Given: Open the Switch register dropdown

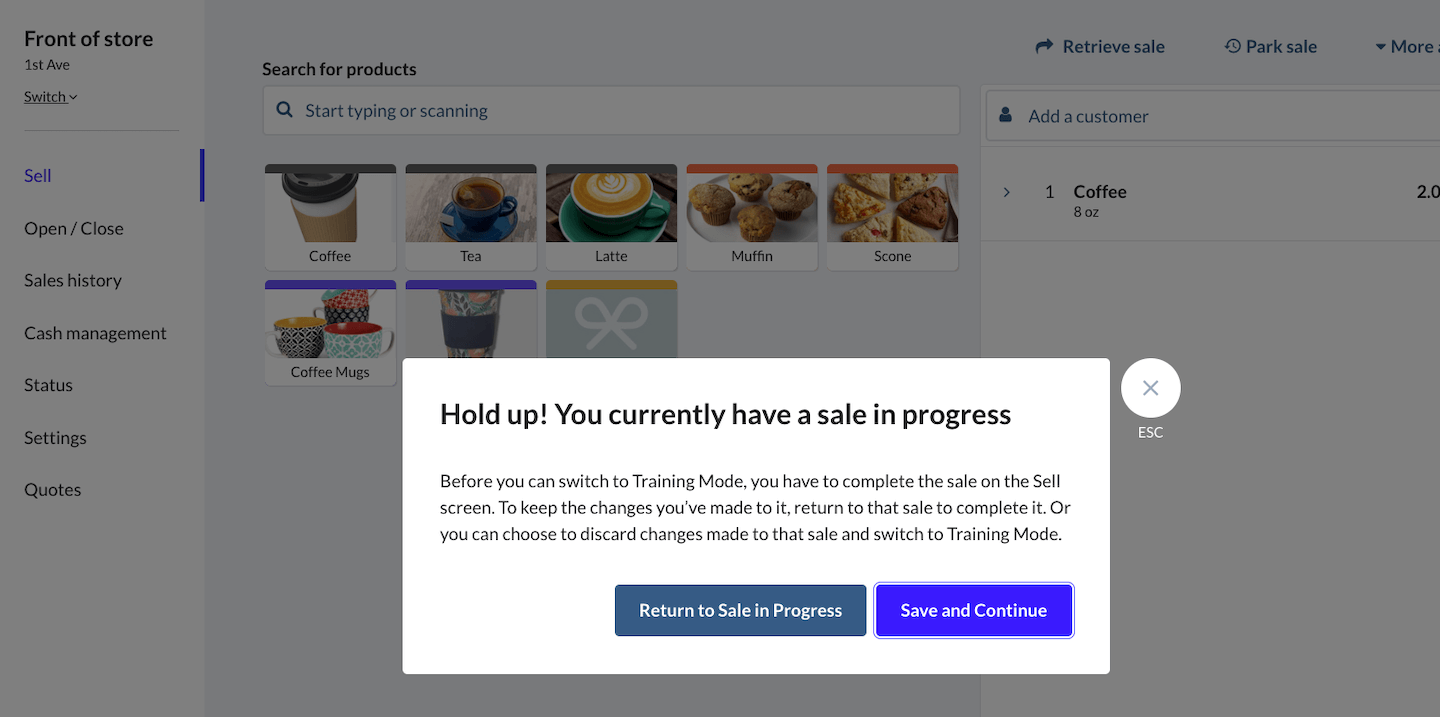Looking at the screenshot, I should point(50,97).
